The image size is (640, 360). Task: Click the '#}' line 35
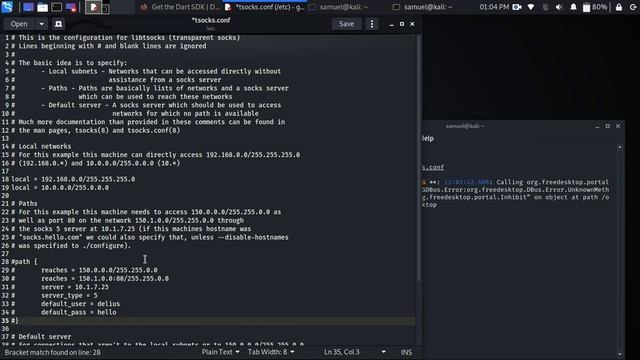15,321
